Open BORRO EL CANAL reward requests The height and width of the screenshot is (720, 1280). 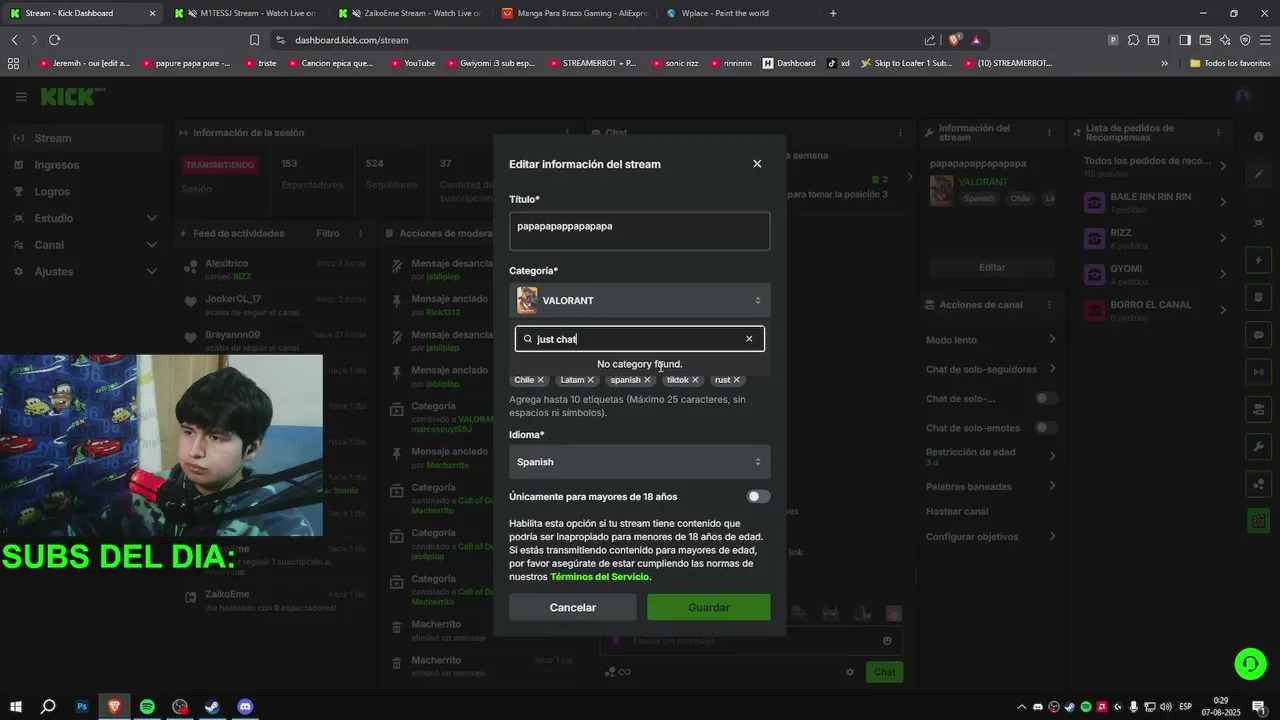pos(1157,311)
